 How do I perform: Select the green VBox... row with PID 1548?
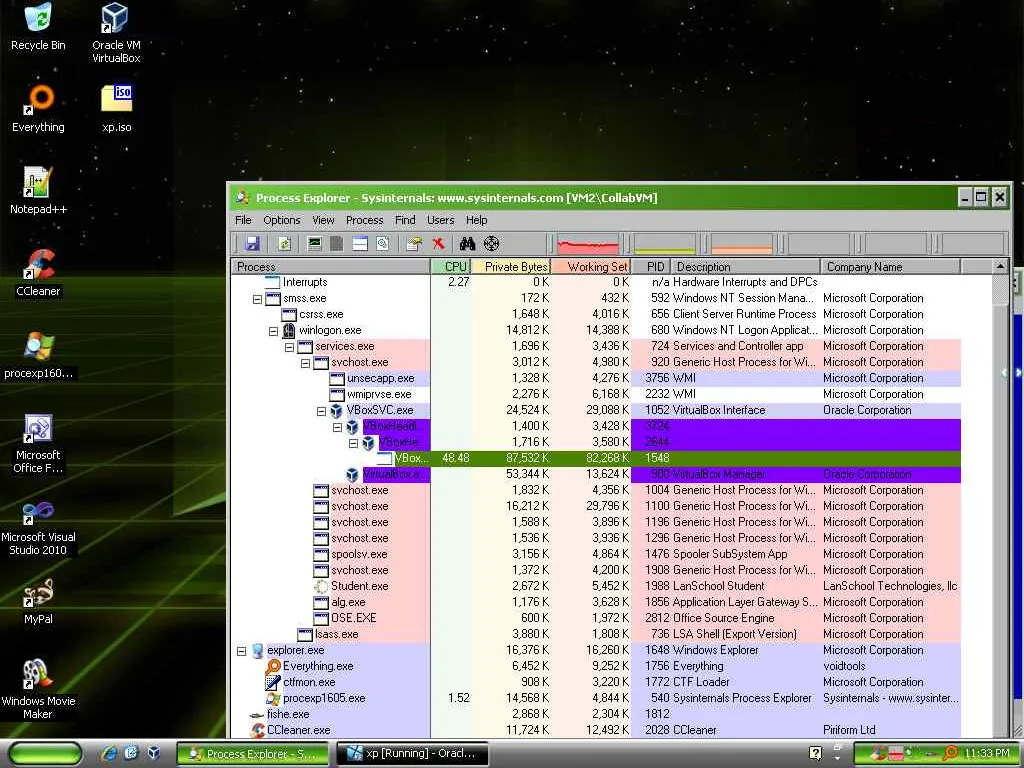pos(667,458)
